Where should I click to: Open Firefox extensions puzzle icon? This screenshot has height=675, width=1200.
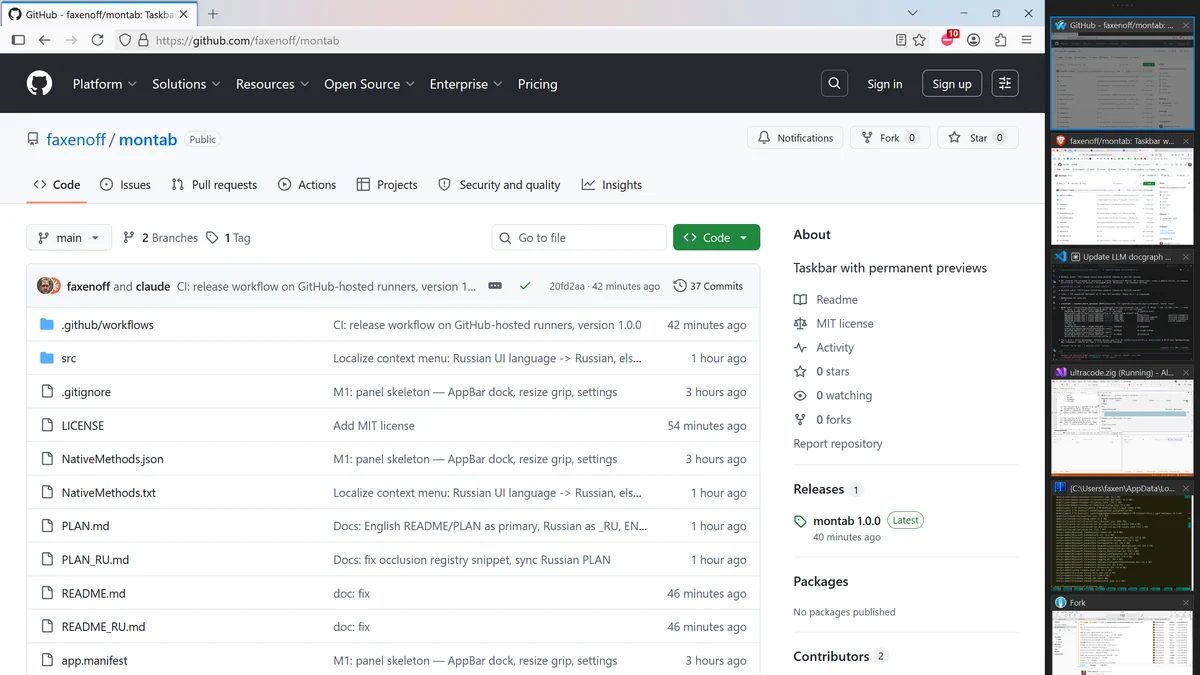1000,40
